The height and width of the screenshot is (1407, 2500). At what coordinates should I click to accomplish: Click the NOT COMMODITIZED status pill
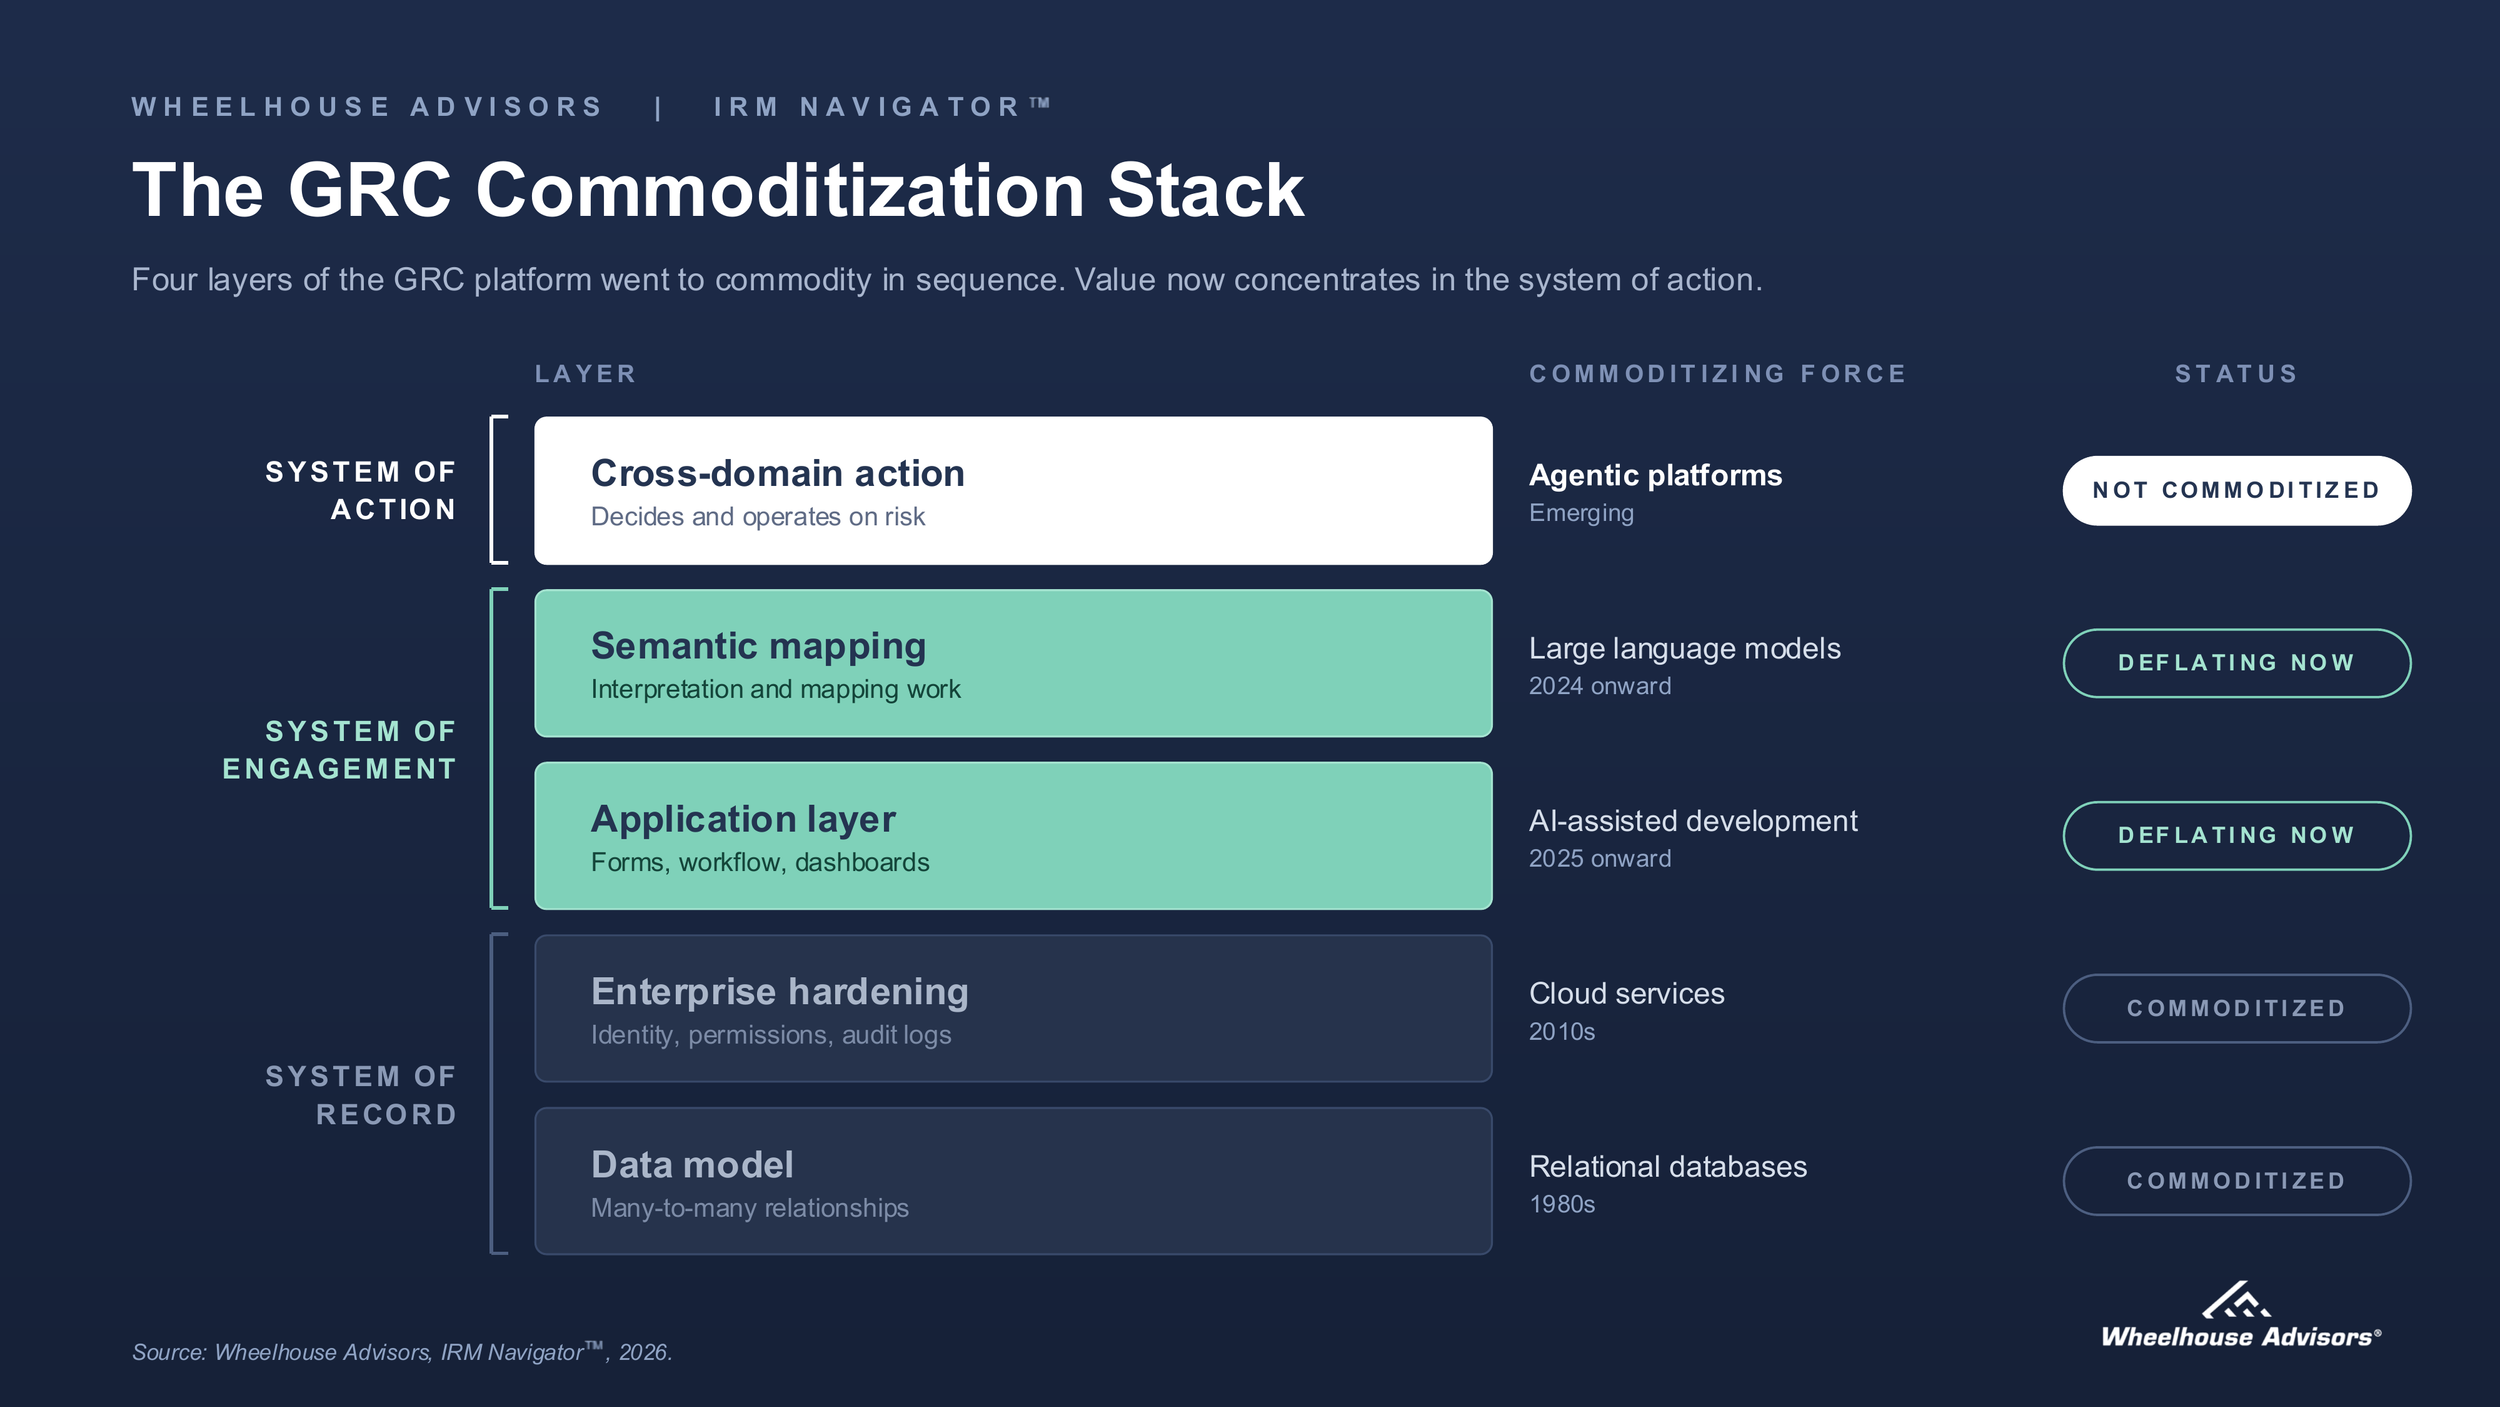(x=2237, y=491)
